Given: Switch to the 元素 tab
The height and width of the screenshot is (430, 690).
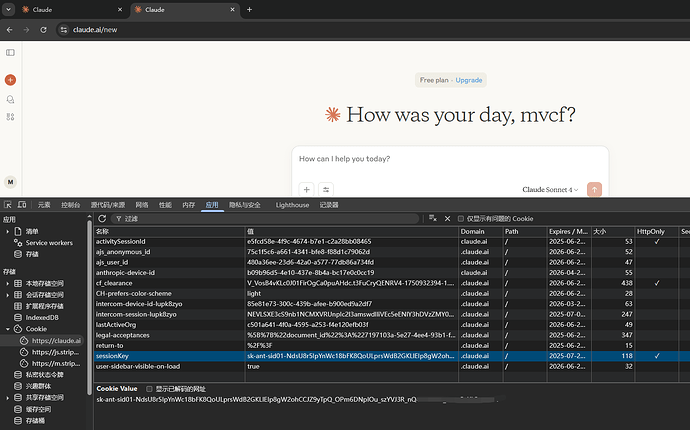Looking at the screenshot, I should click(x=44, y=205).
